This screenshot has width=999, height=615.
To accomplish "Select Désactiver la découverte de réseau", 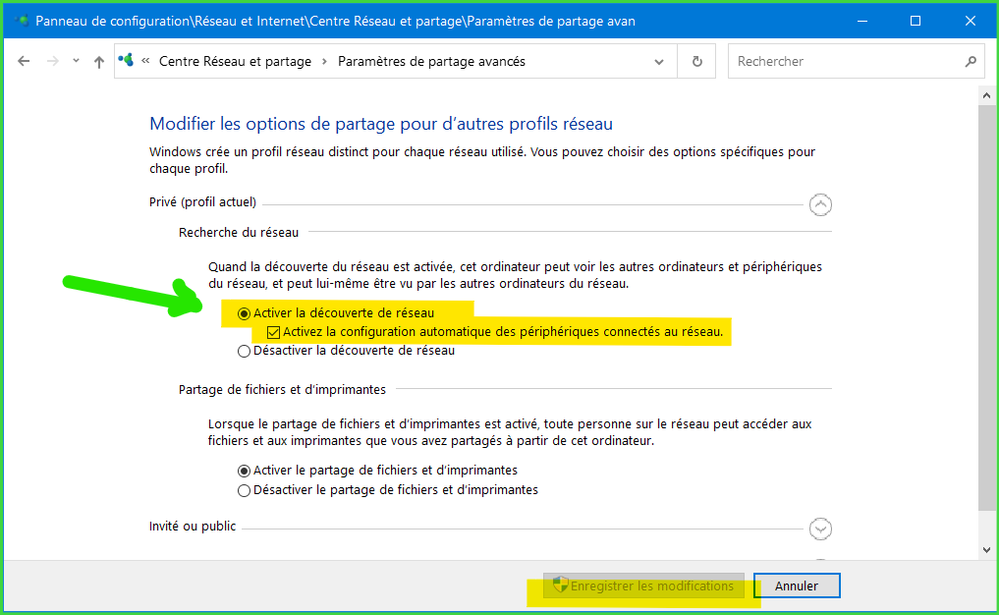I will pos(244,351).
